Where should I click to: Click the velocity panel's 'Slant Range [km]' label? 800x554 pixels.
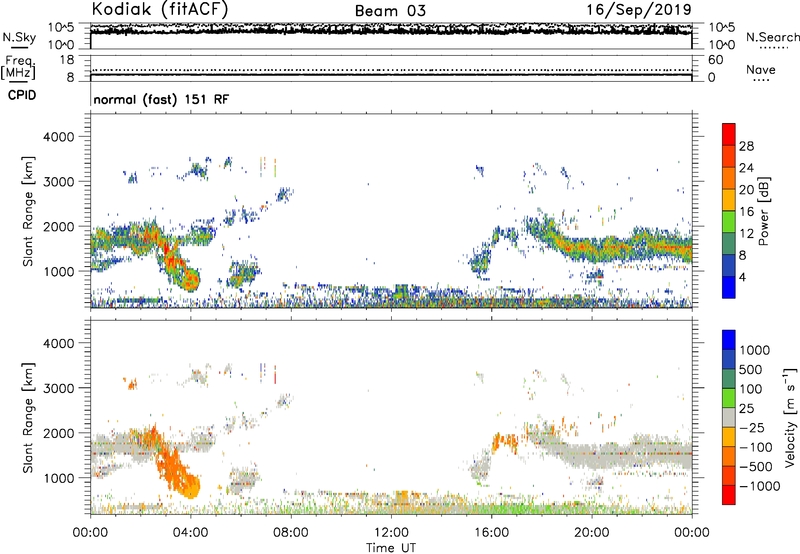28,418
